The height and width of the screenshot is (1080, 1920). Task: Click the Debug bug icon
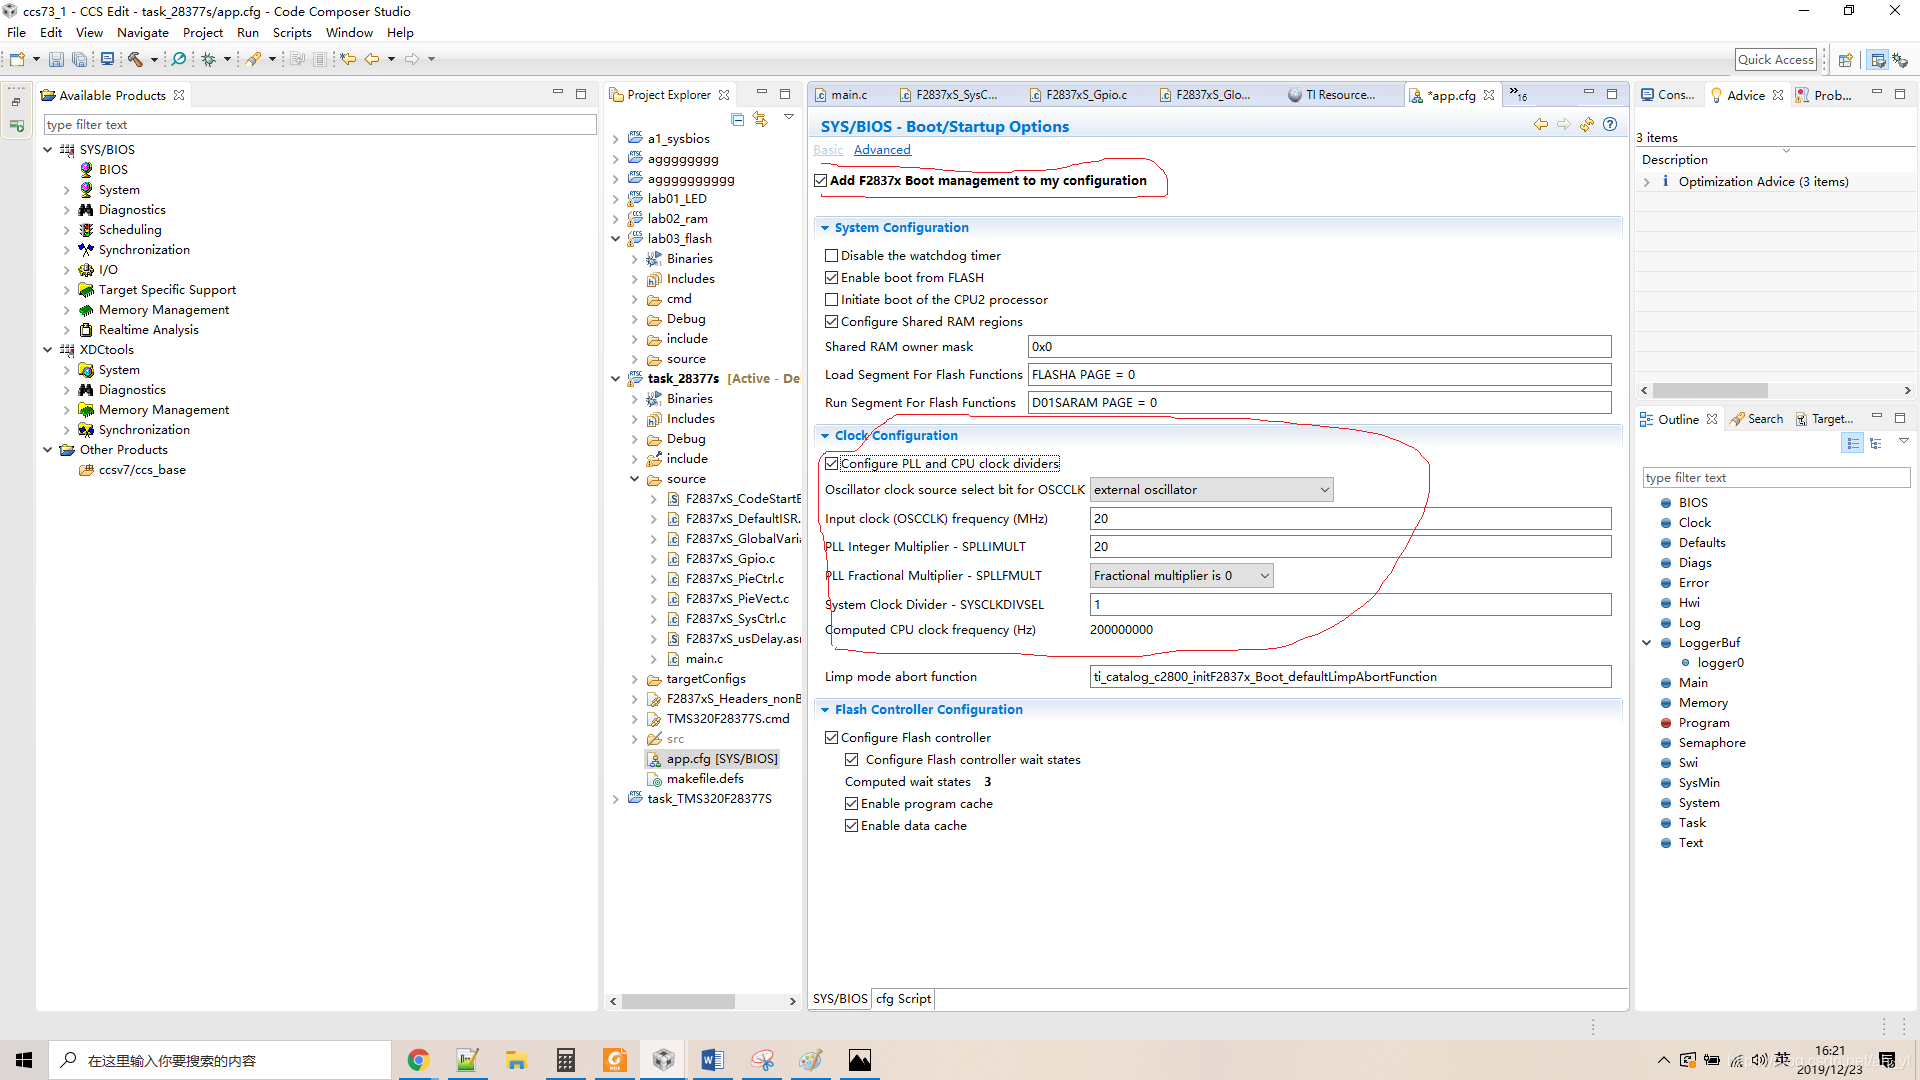208,59
